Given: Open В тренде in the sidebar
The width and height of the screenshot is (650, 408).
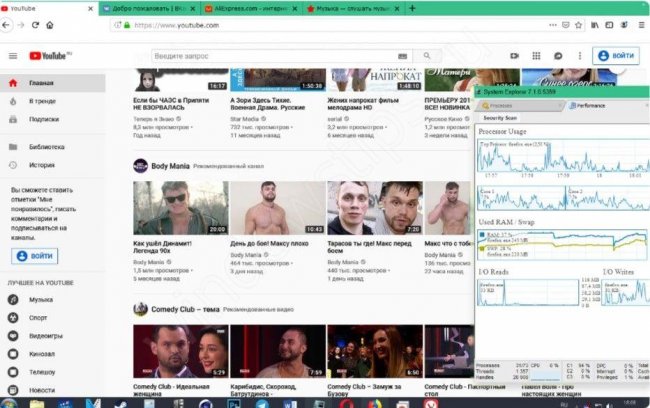Looking at the screenshot, I should coord(42,102).
